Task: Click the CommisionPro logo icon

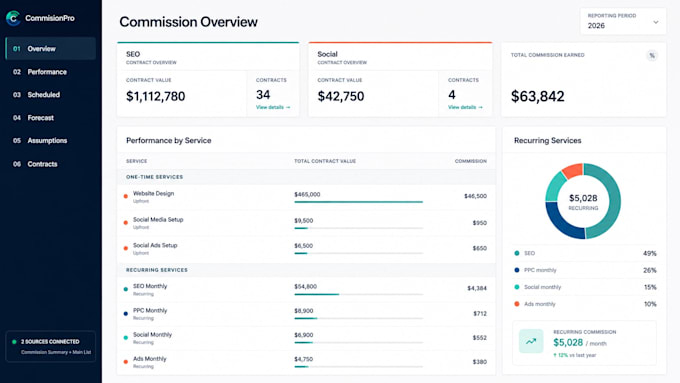Action: 13,18
